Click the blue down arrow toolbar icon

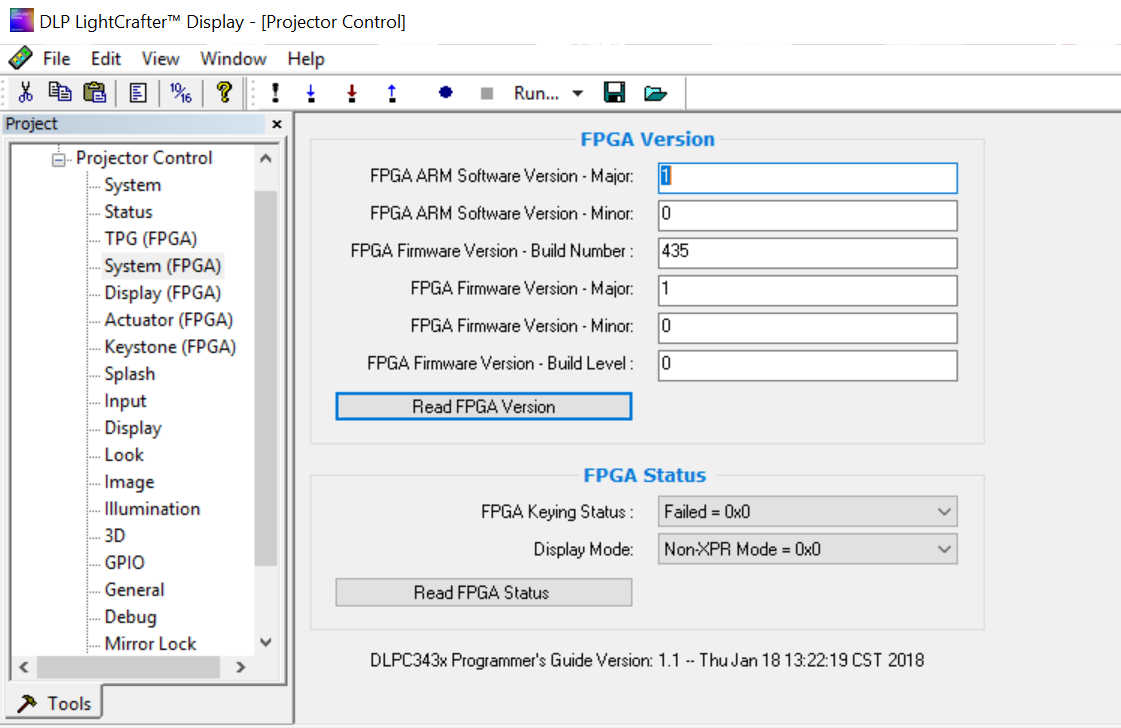point(311,93)
